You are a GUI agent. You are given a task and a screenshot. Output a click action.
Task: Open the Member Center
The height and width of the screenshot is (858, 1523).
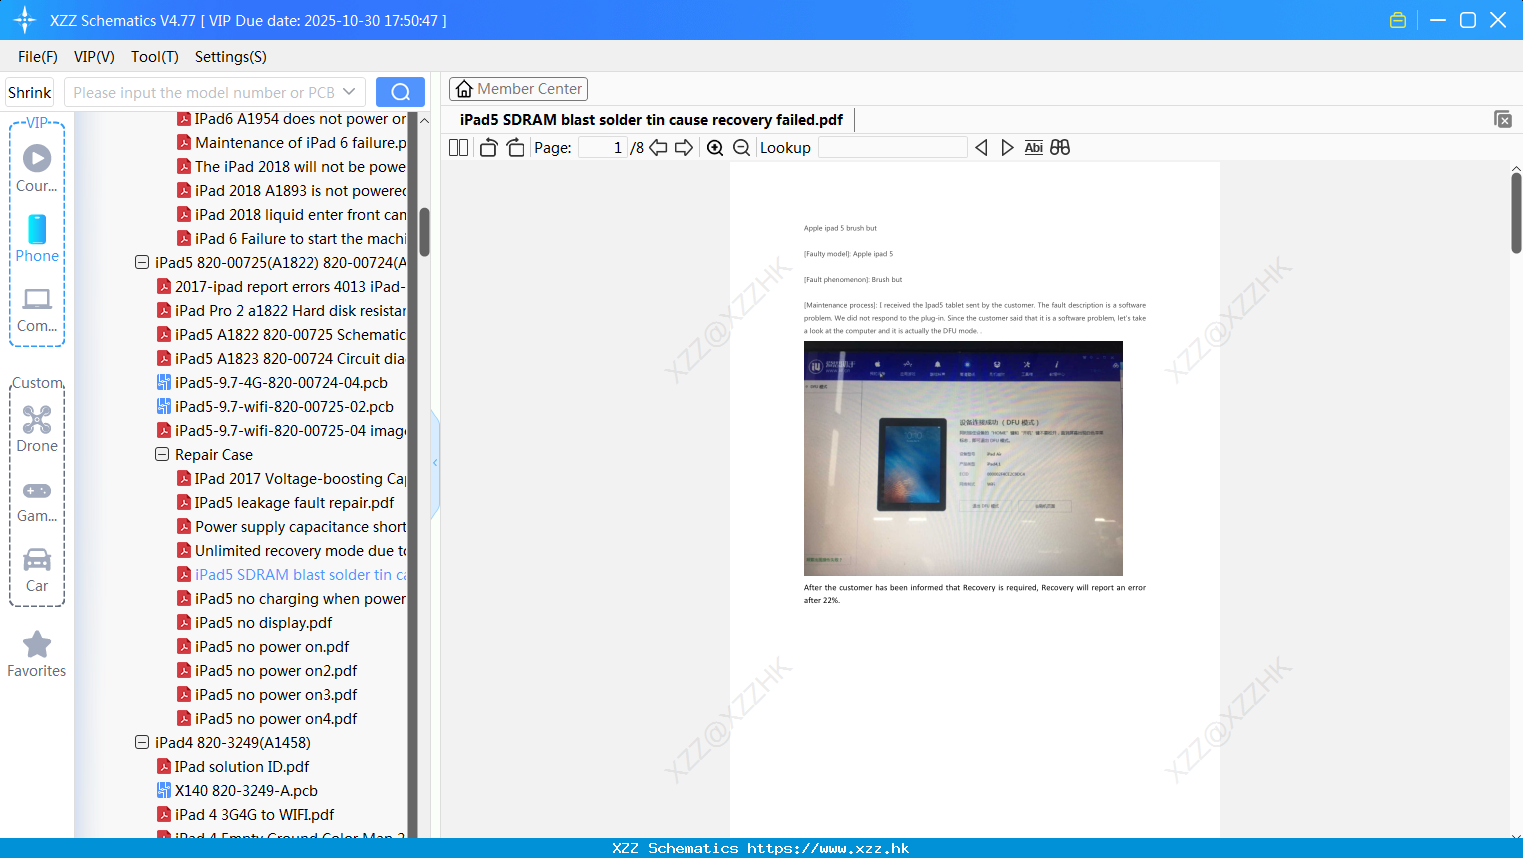coord(518,89)
